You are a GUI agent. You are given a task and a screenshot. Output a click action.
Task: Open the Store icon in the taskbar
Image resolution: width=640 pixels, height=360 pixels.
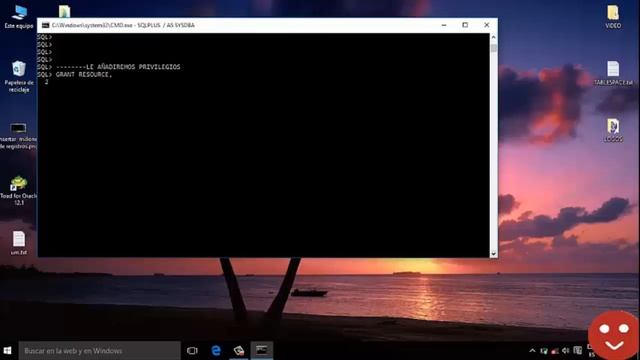point(239,351)
